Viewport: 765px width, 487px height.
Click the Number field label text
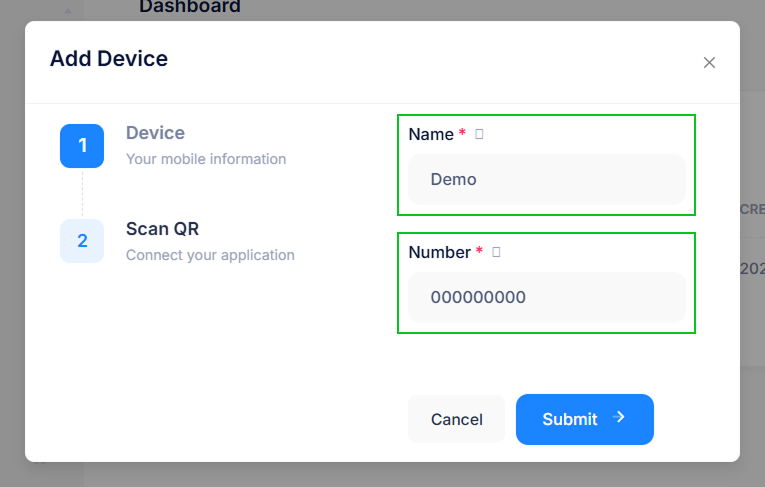[439, 252]
